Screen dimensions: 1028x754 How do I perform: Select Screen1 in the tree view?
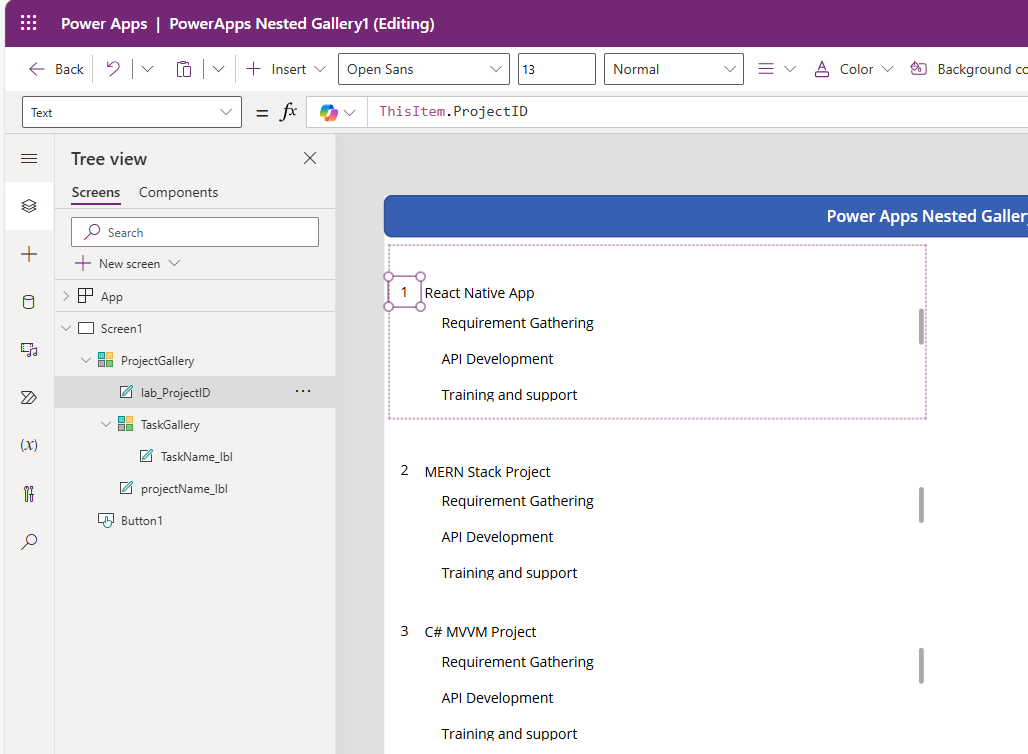[x=121, y=328]
